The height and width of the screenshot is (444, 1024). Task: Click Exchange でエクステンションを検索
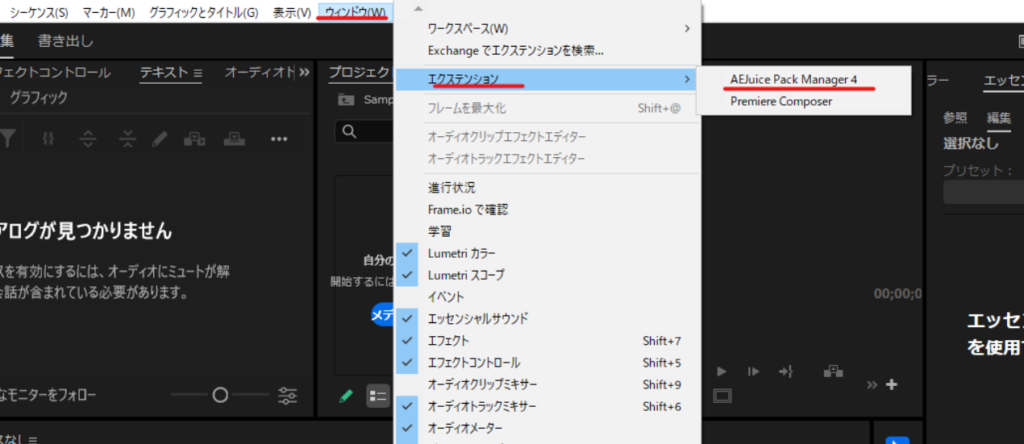tap(515, 50)
